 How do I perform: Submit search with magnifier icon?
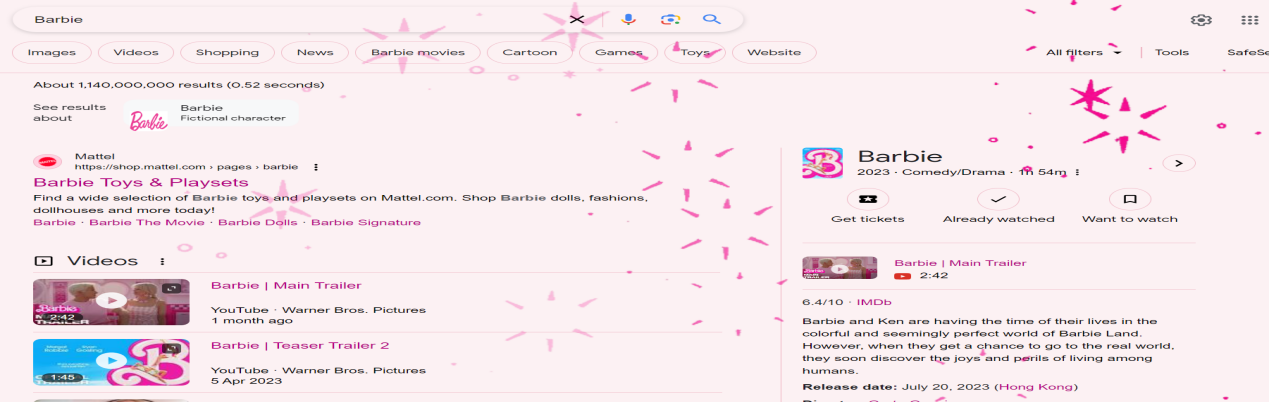click(x=712, y=19)
